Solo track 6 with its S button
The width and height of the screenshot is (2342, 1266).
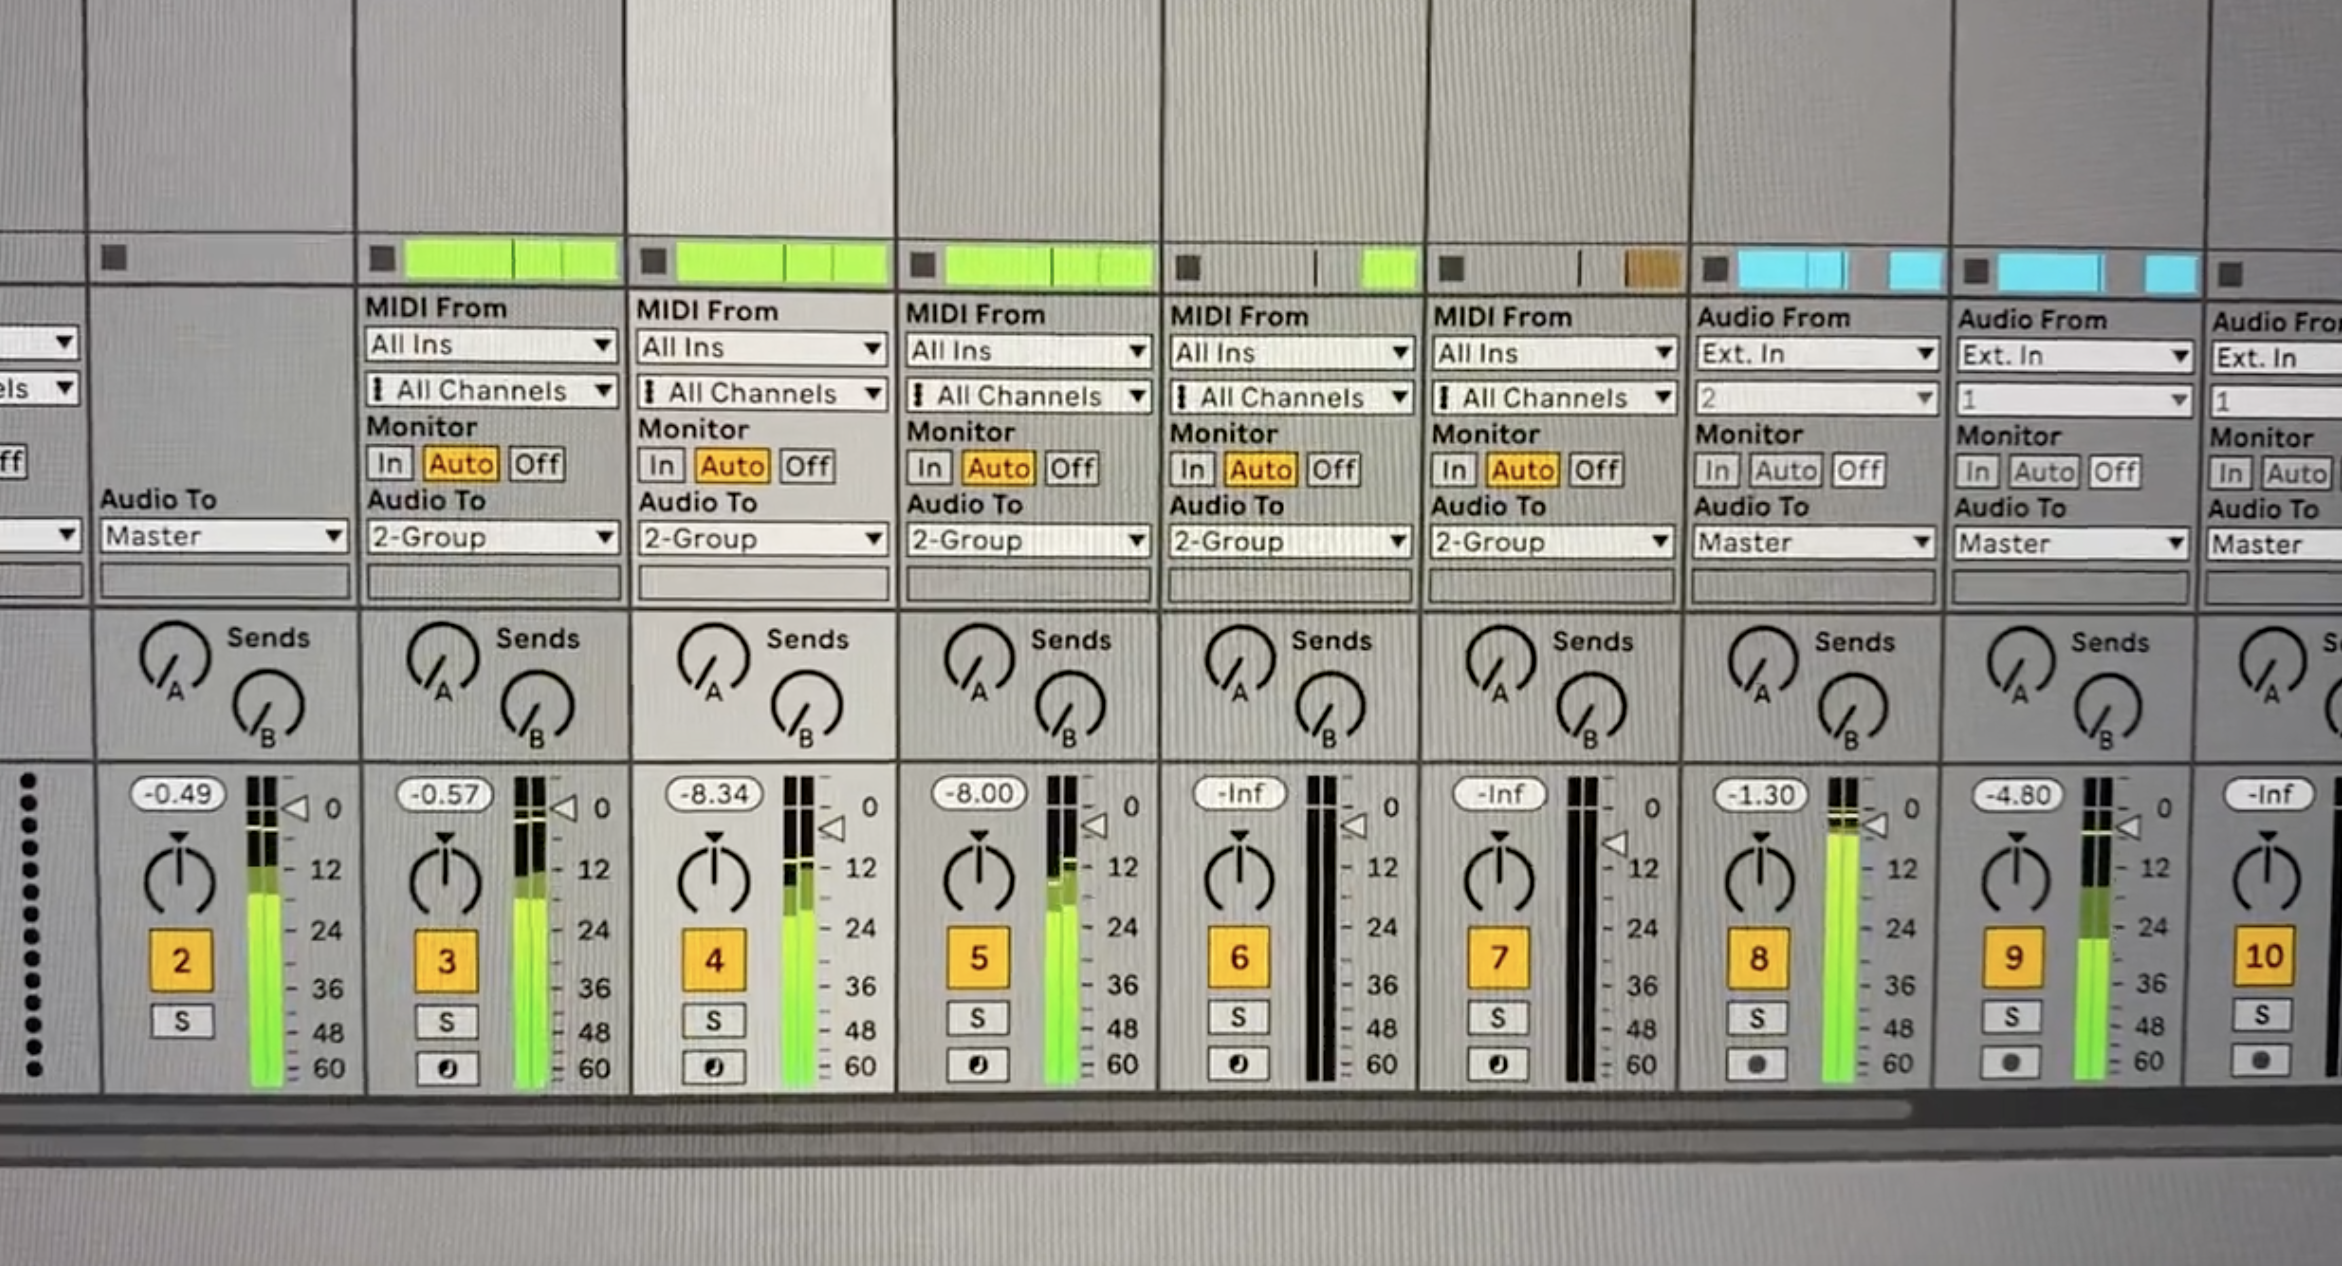[1238, 1017]
